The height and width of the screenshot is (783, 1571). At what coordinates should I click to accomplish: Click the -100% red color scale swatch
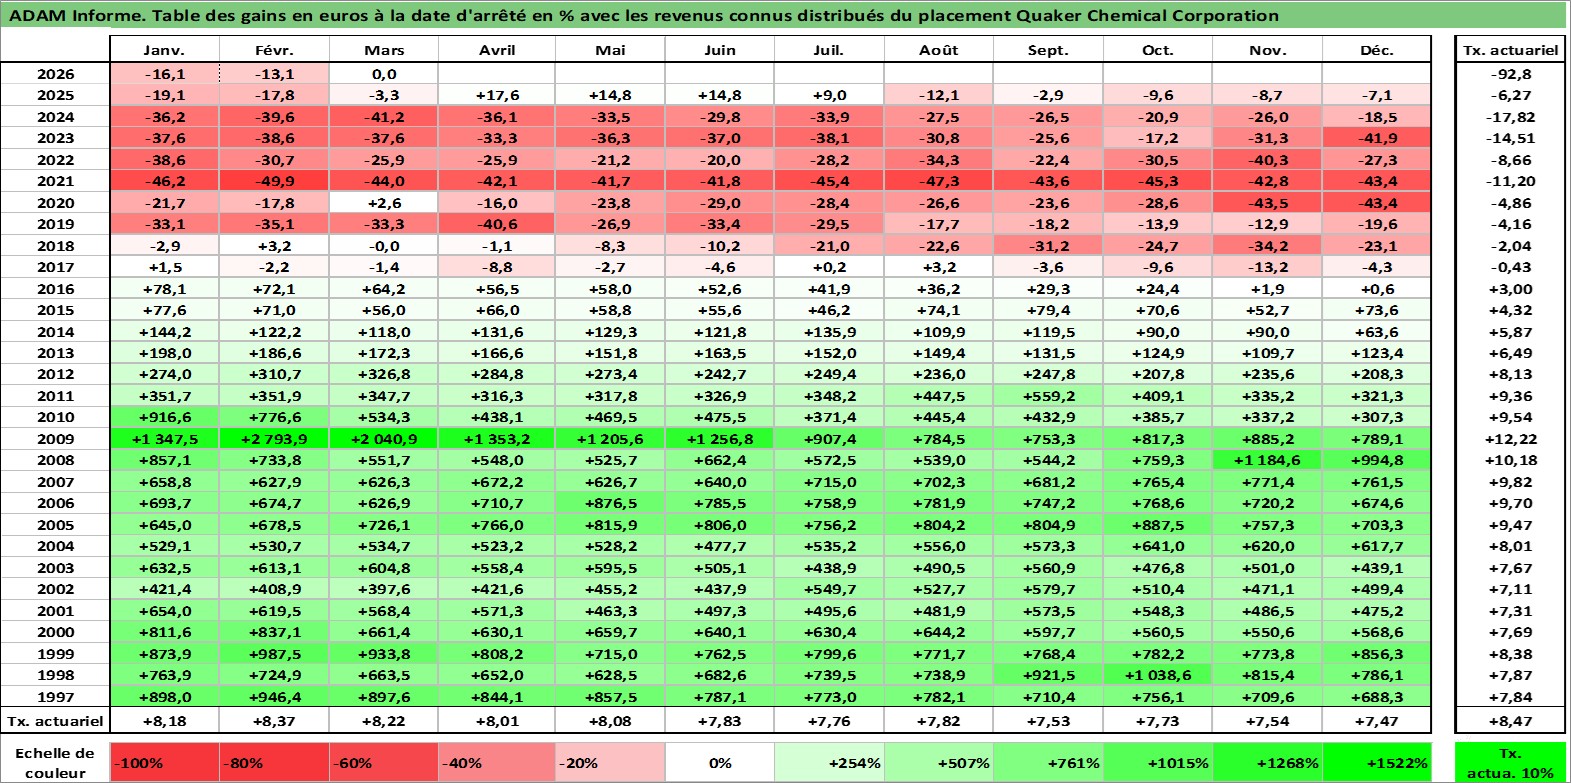point(164,762)
